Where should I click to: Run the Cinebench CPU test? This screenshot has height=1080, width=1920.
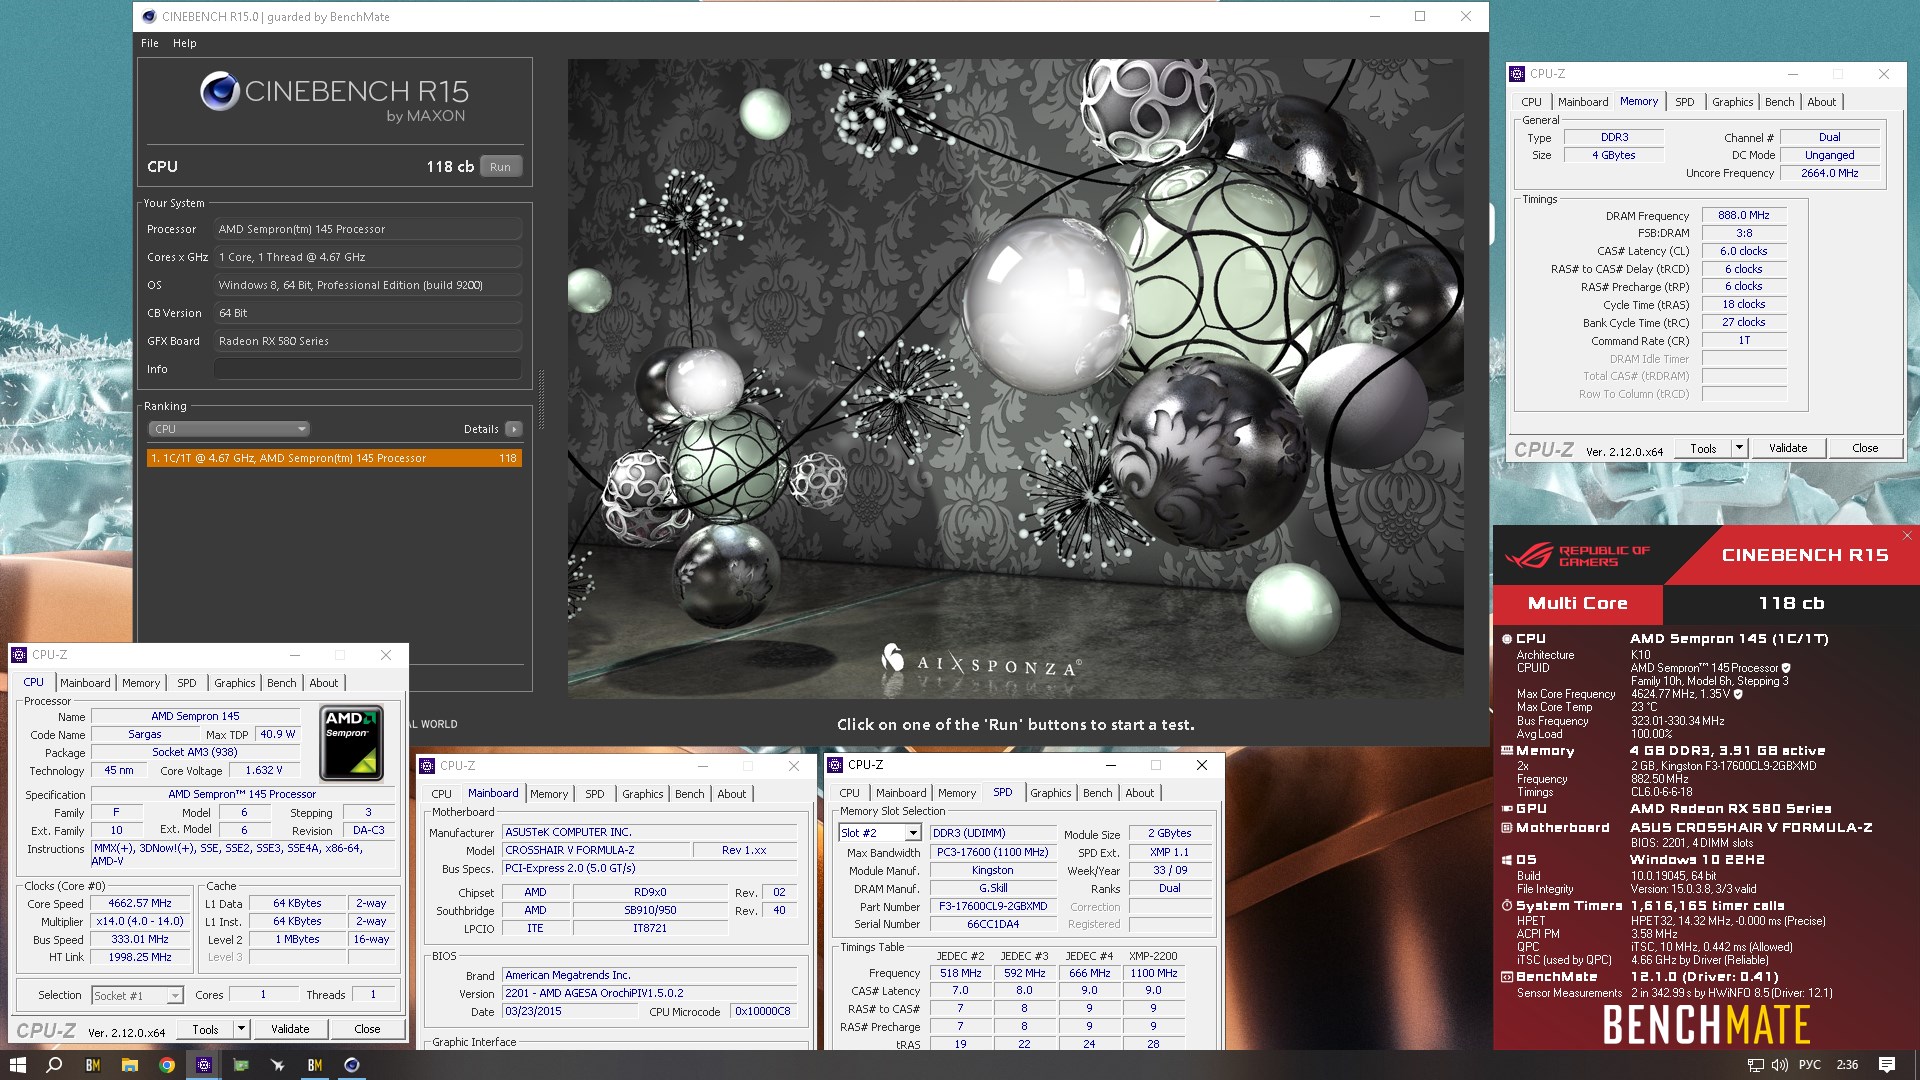[x=500, y=167]
